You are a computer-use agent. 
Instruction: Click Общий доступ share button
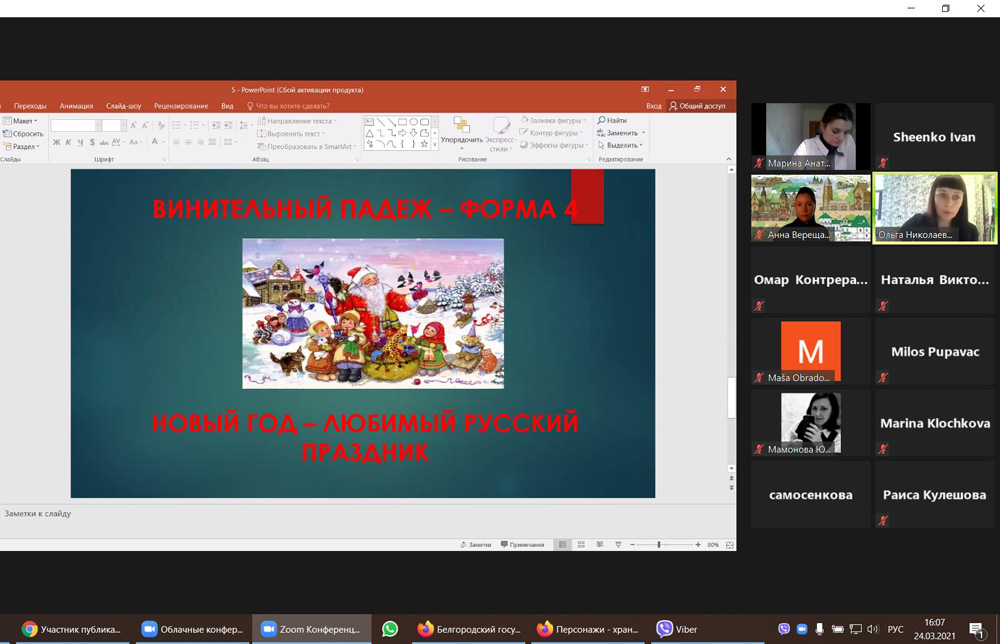697,106
